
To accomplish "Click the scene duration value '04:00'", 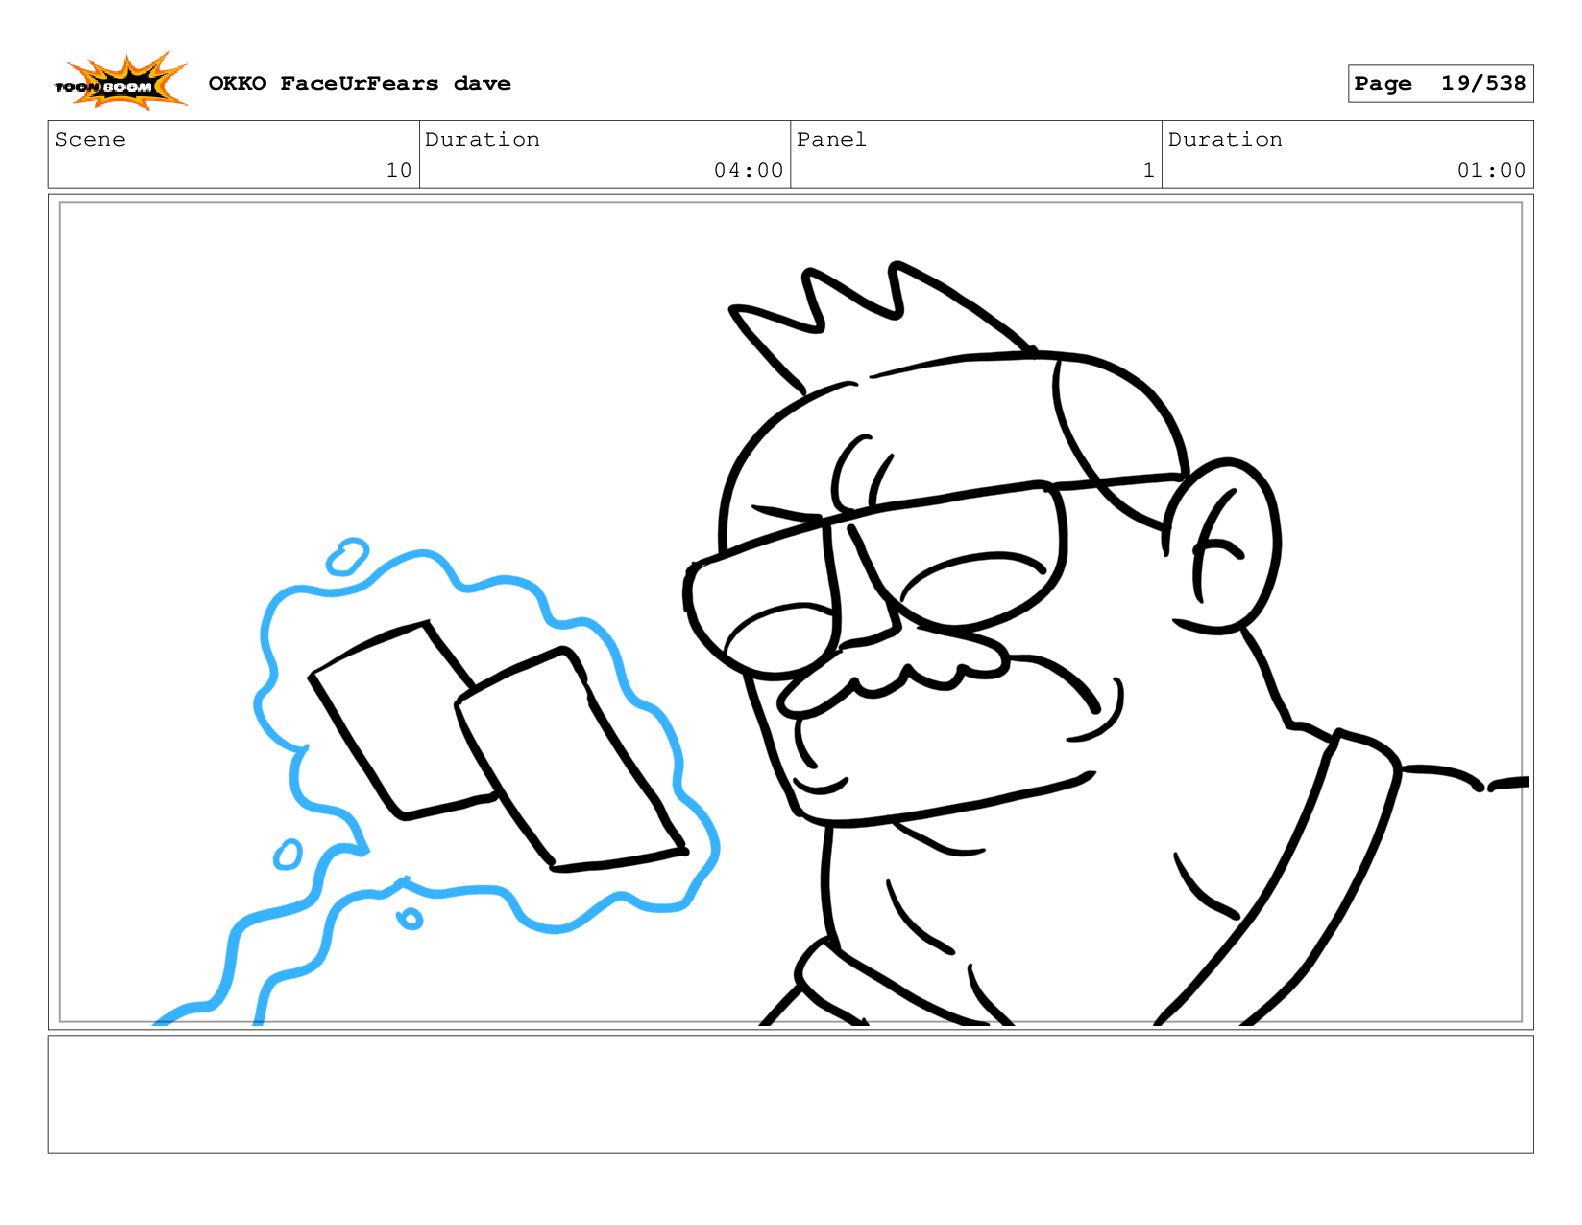I will [x=748, y=170].
